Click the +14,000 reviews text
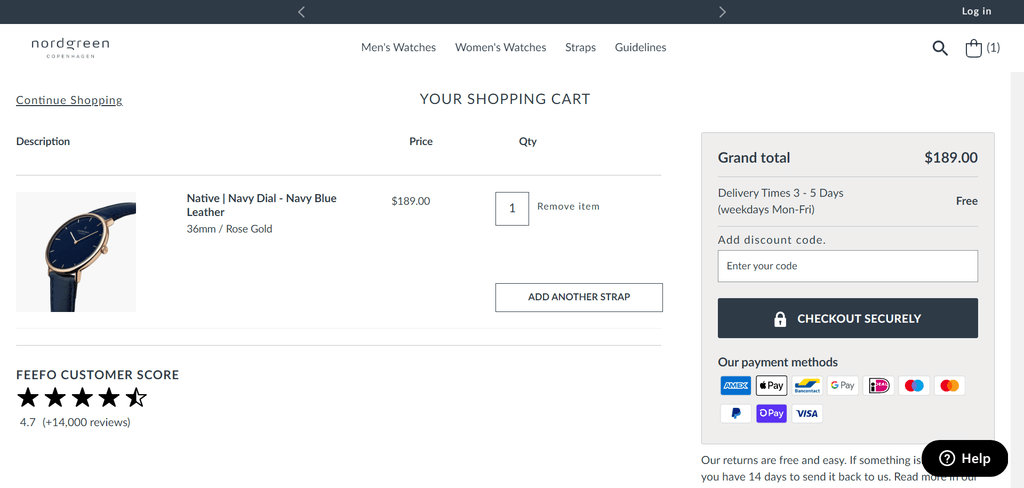The width and height of the screenshot is (1024, 488). (86, 423)
